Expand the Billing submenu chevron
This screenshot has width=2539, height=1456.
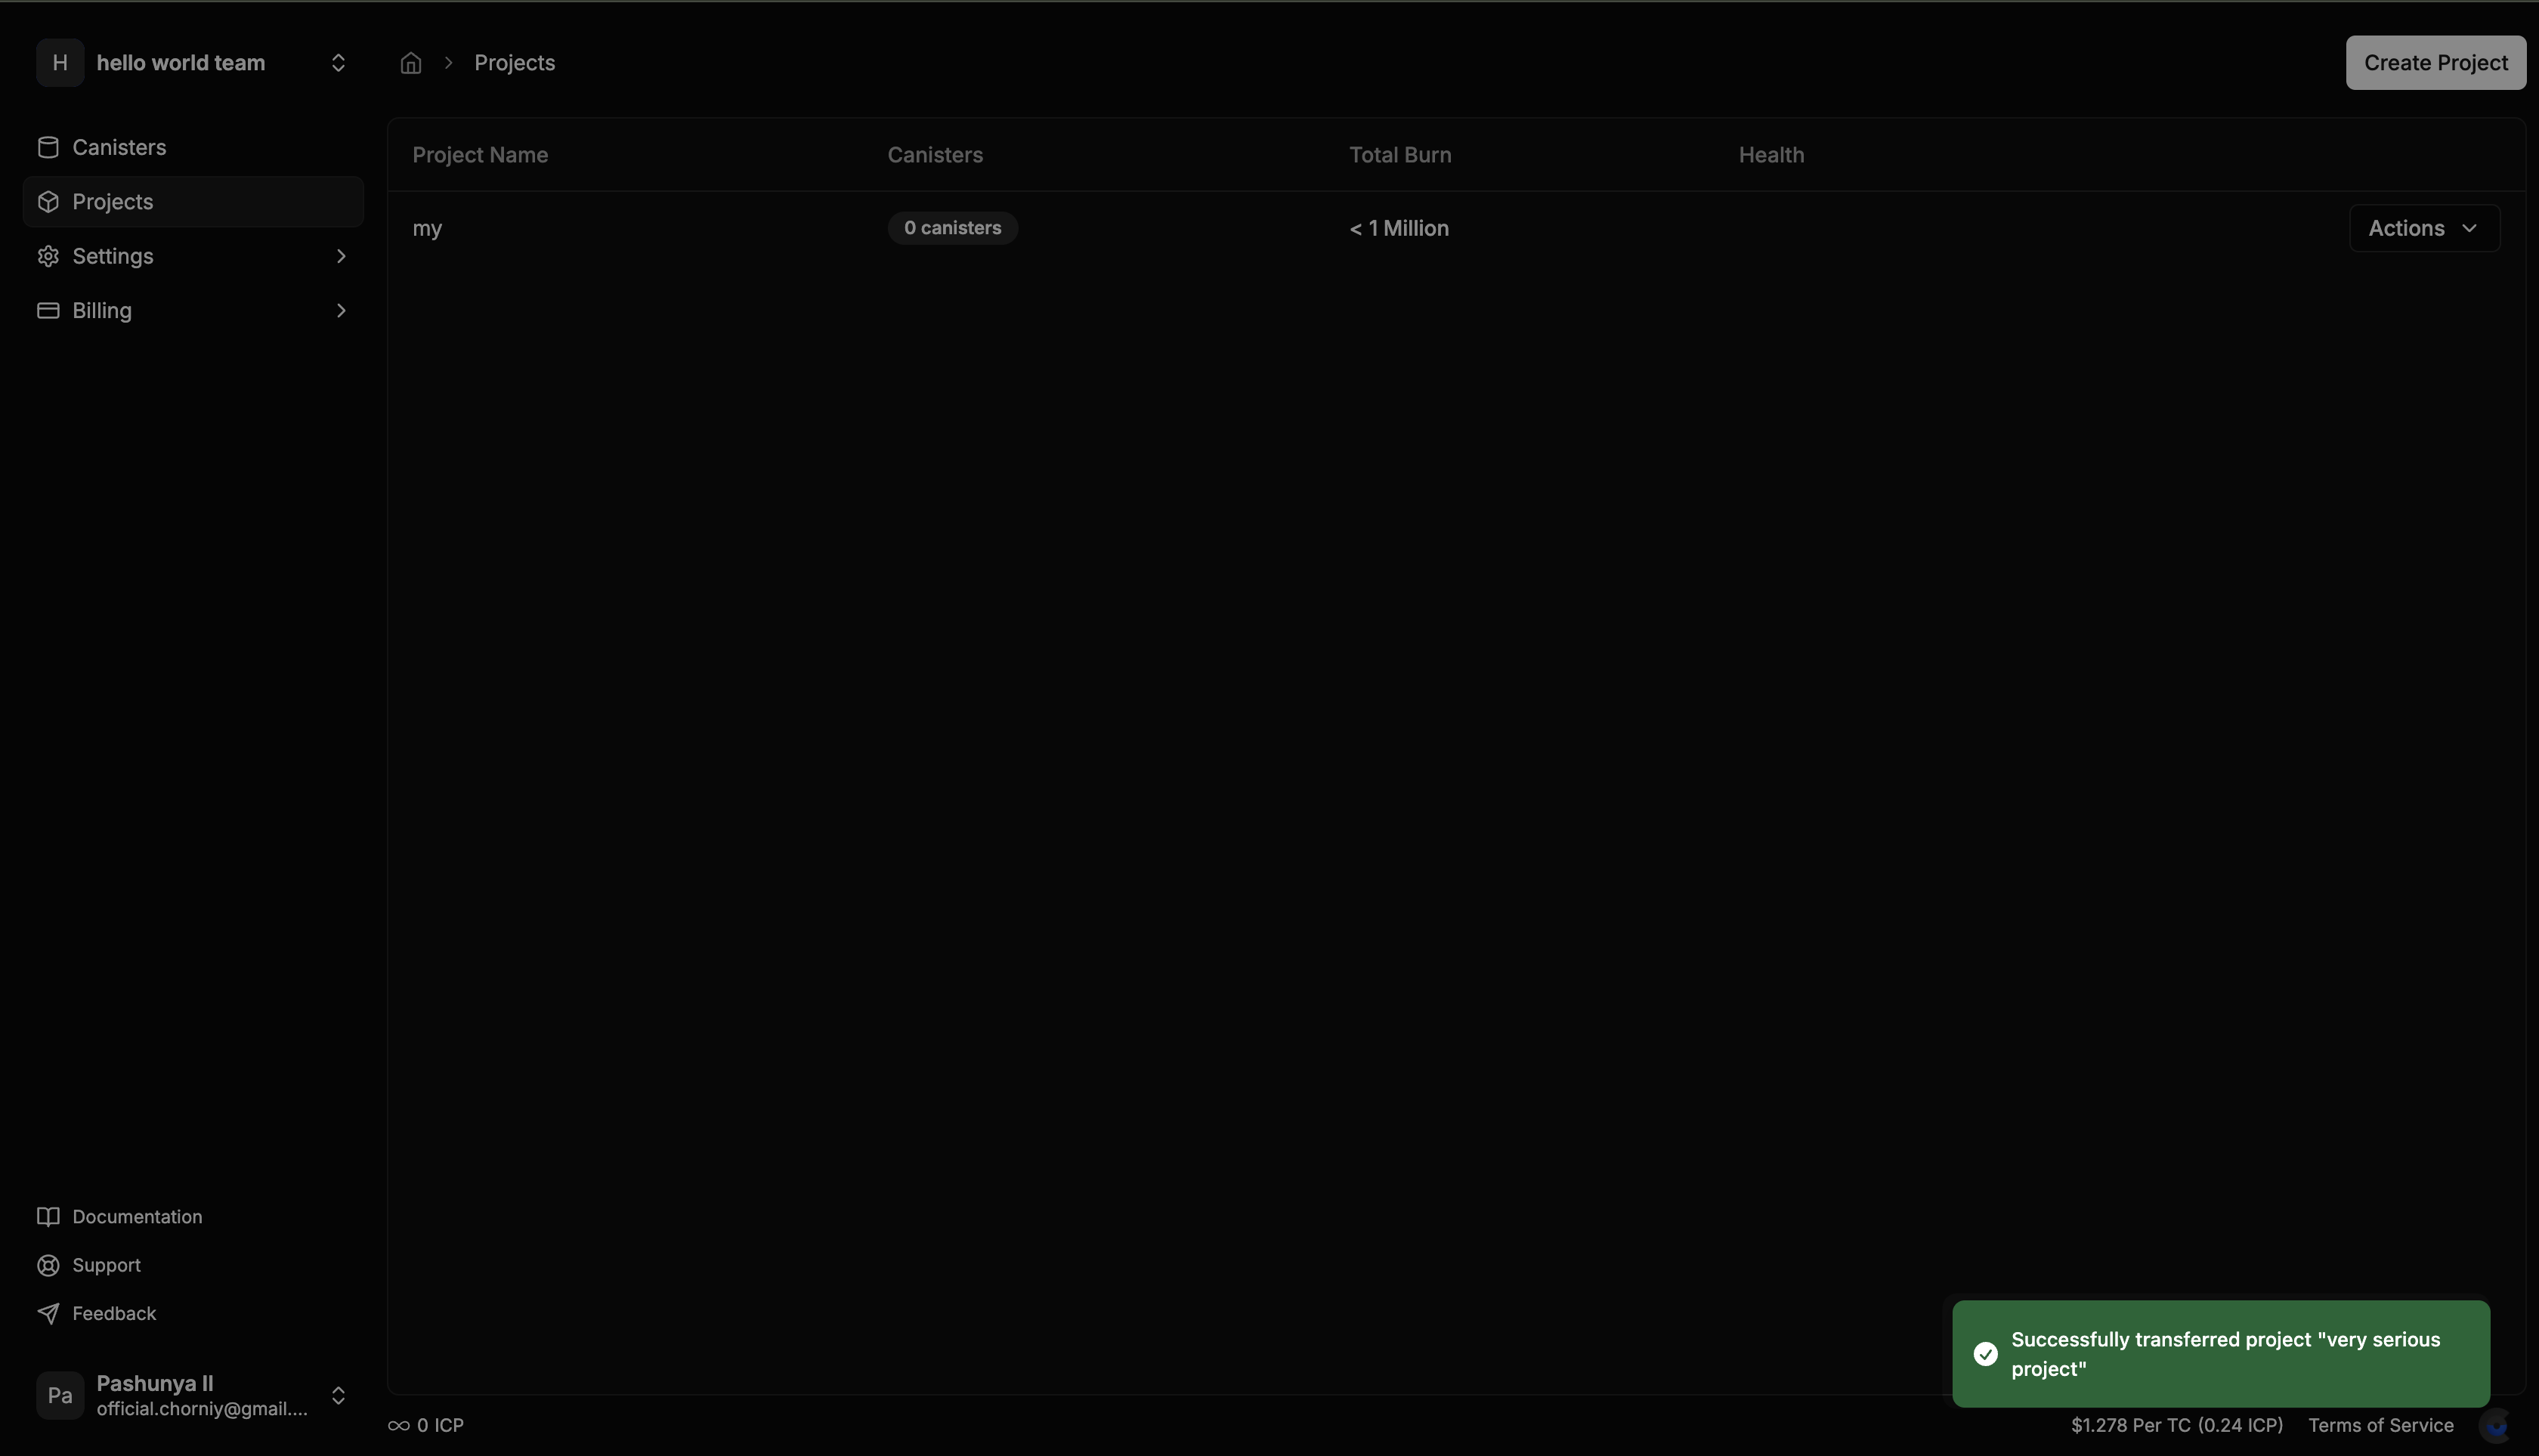[340, 310]
